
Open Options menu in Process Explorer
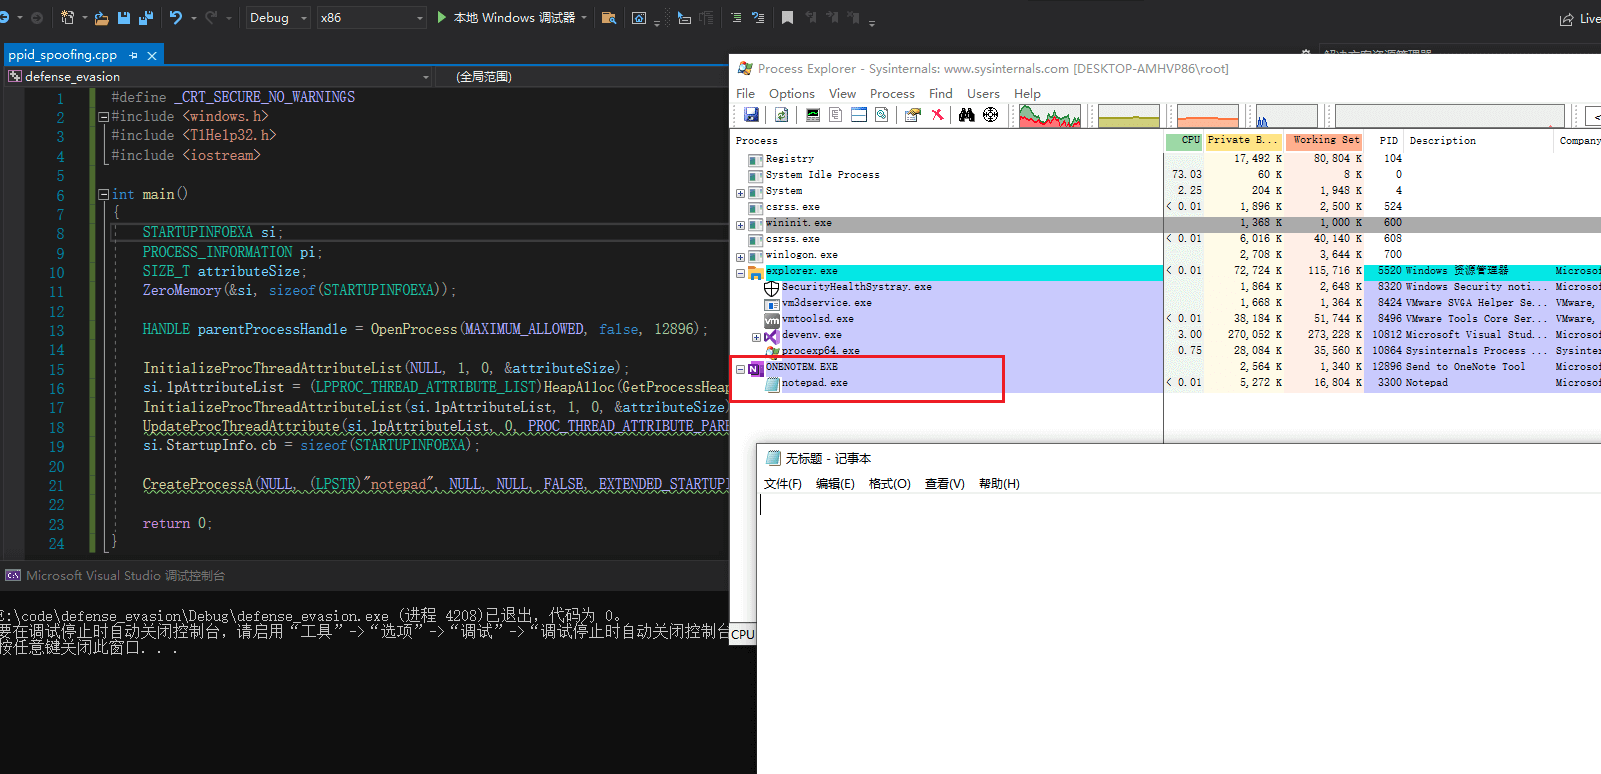tap(792, 93)
